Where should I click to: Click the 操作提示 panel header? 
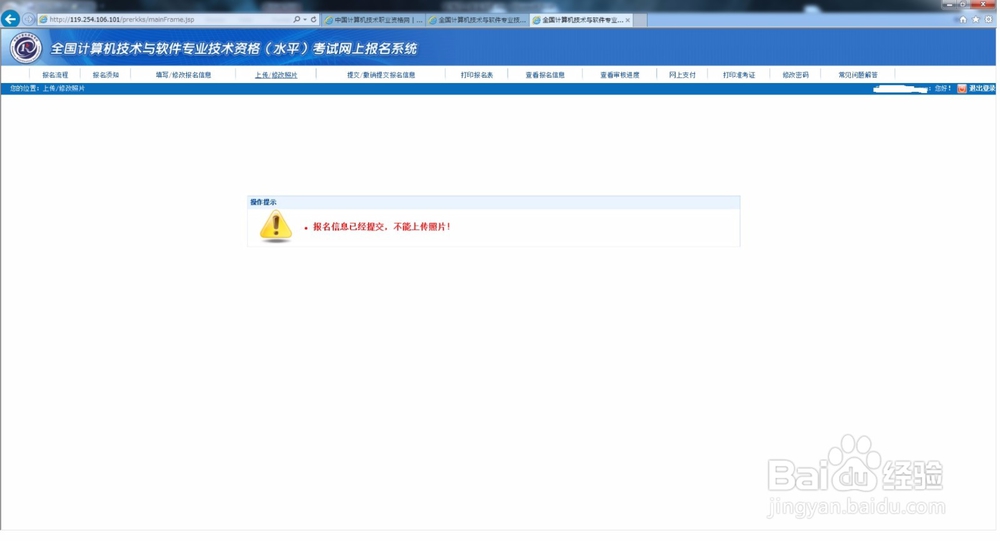click(494, 202)
